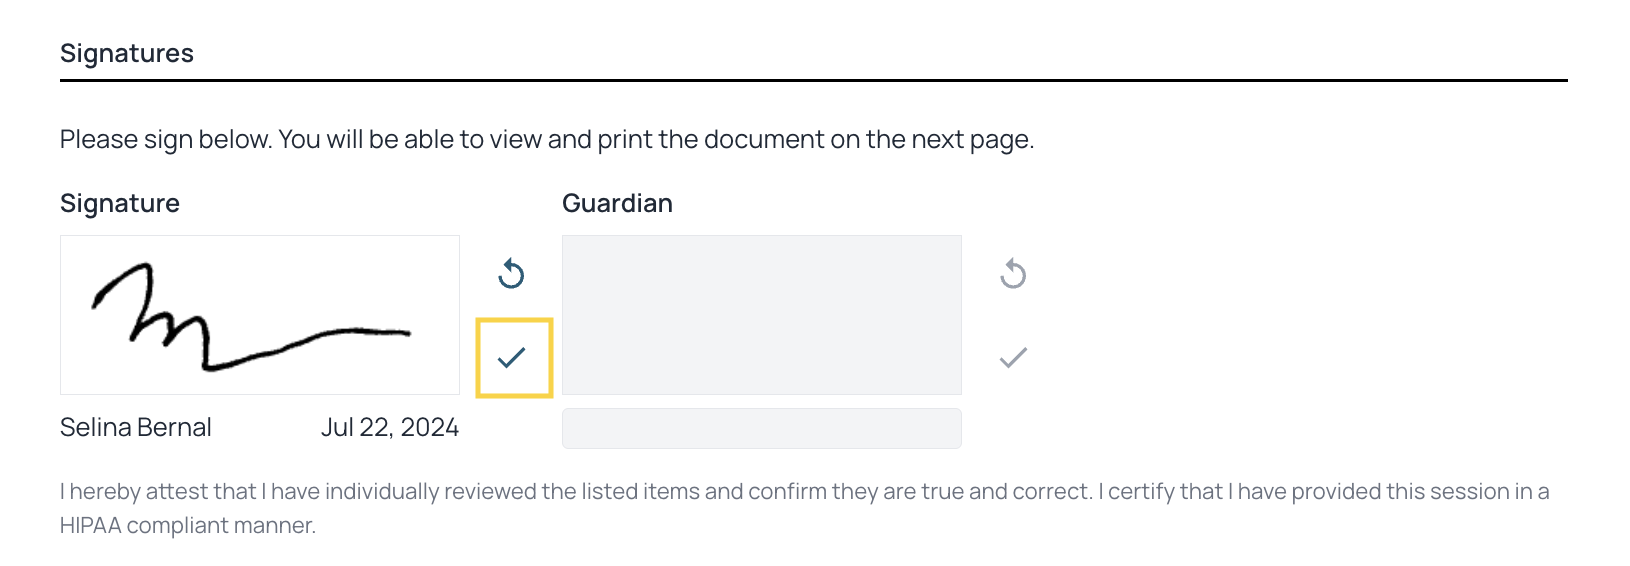Click the divider line under Signatures
This screenshot has width=1630, height=566.
pos(813,80)
